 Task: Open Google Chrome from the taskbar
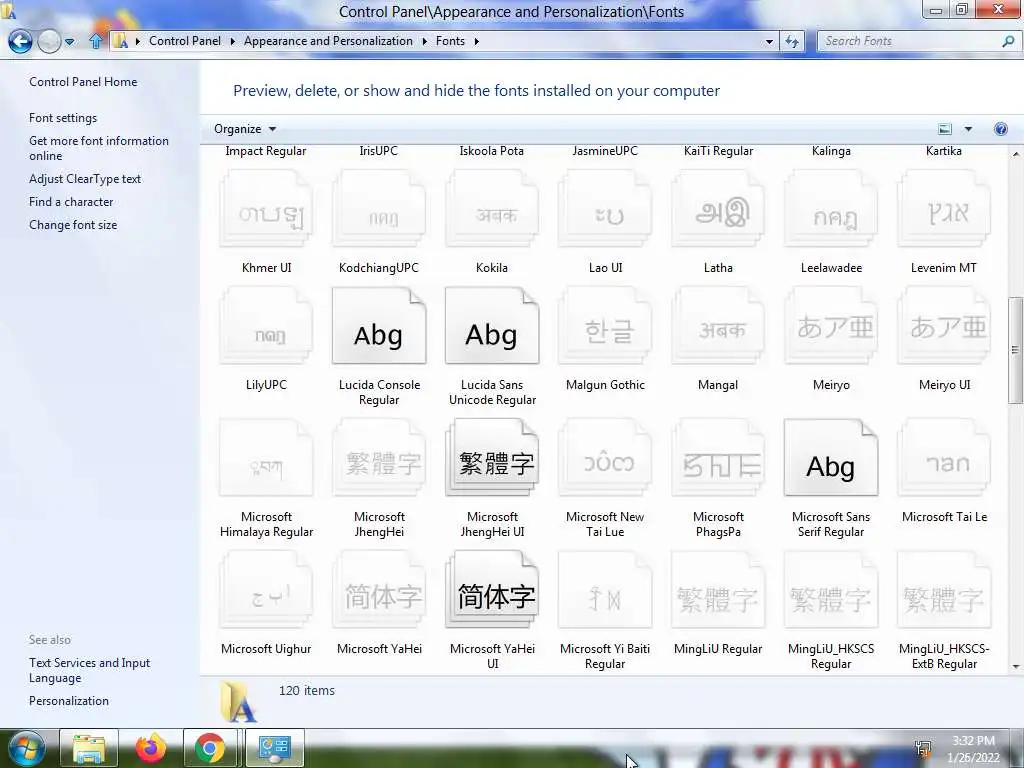click(210, 748)
